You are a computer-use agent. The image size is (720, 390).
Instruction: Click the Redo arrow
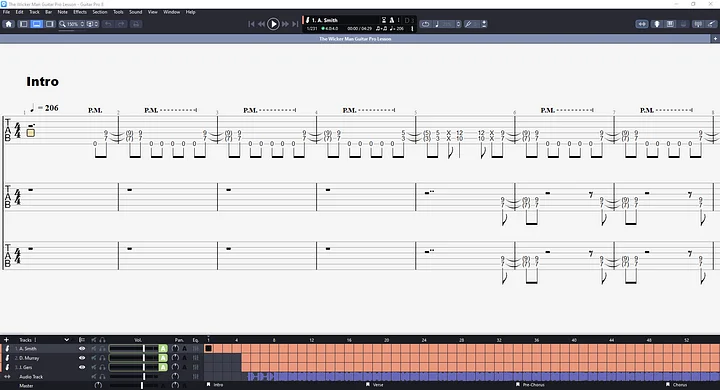click(x=121, y=24)
